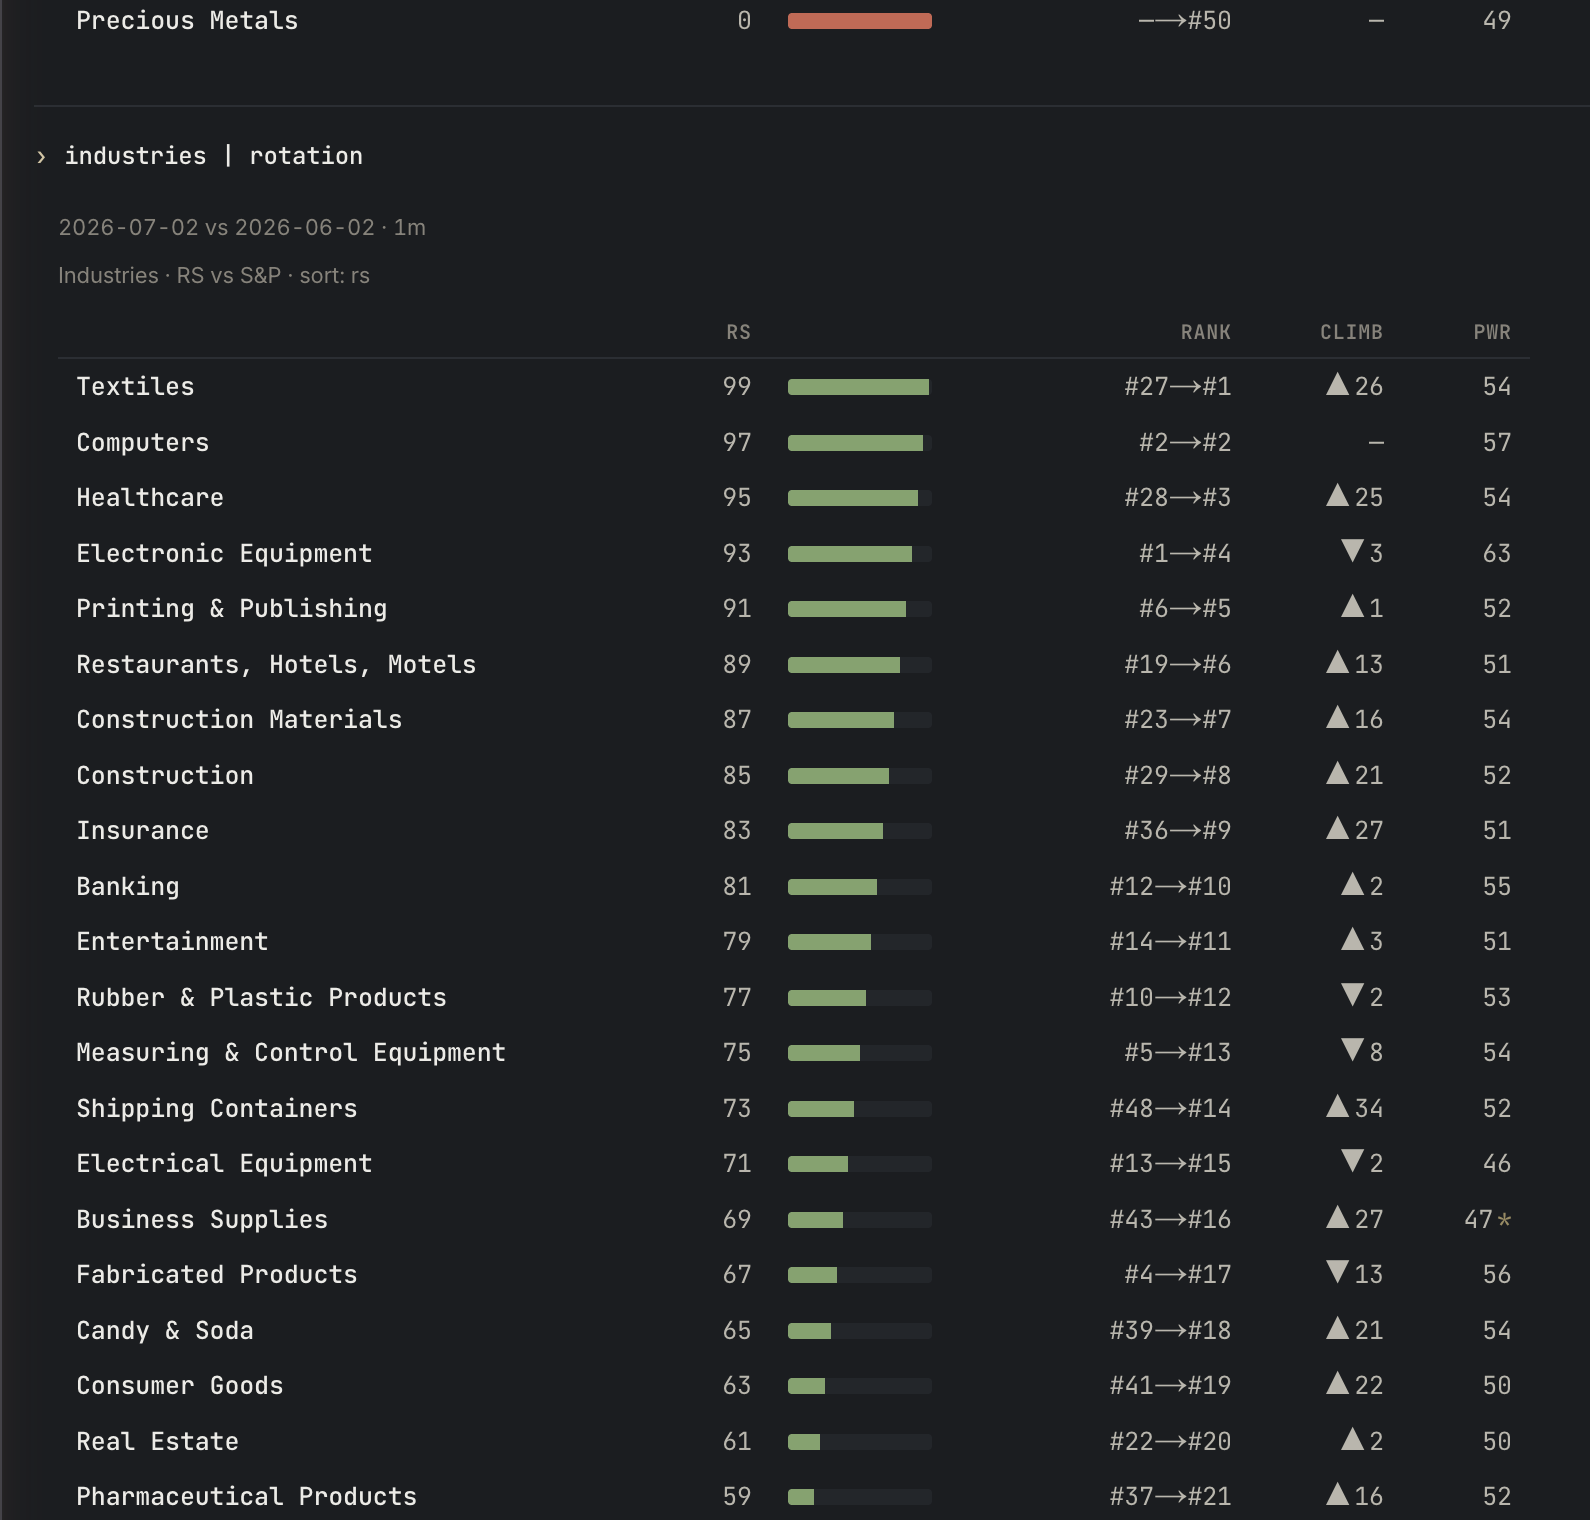
Task: Select the Banking industry row
Action: (794, 886)
